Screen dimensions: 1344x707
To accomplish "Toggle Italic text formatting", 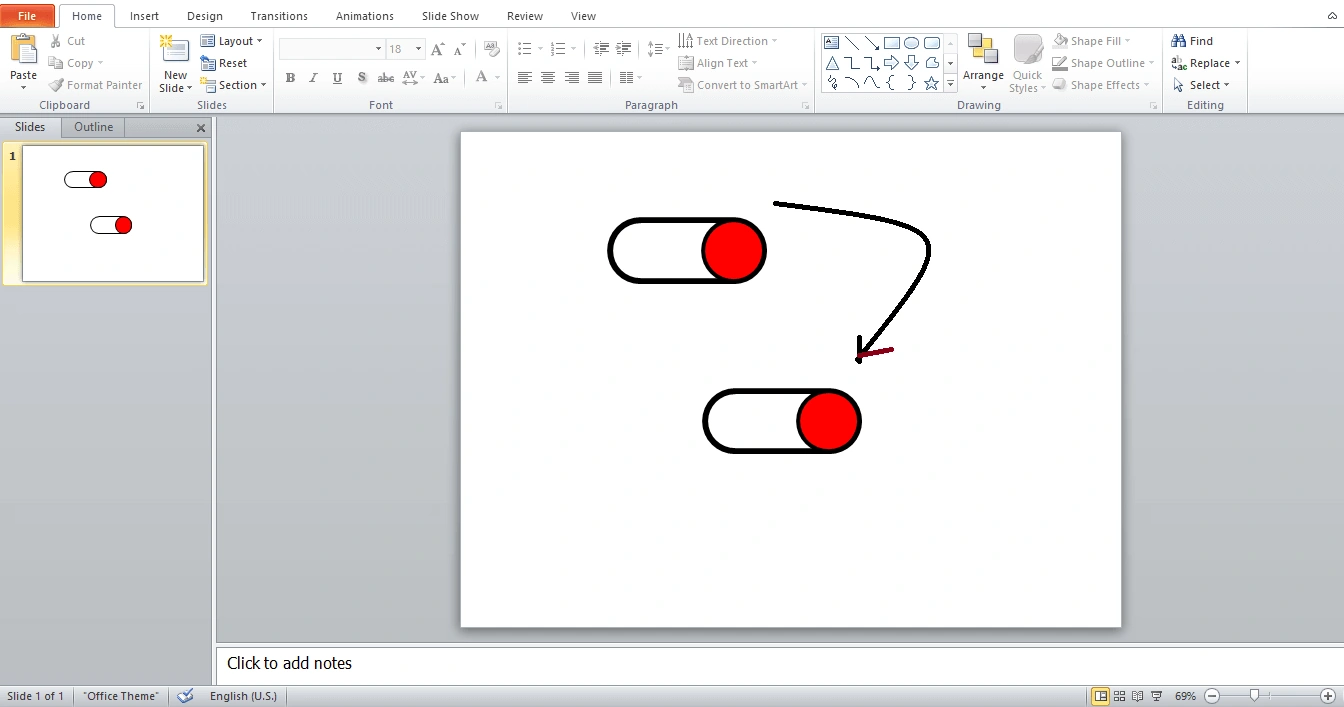I will coord(313,78).
